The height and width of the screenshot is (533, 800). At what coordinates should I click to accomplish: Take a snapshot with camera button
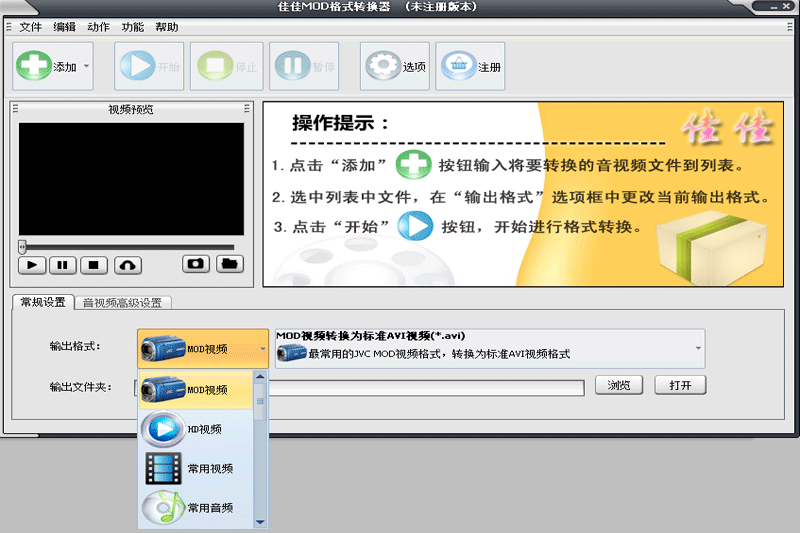click(196, 264)
